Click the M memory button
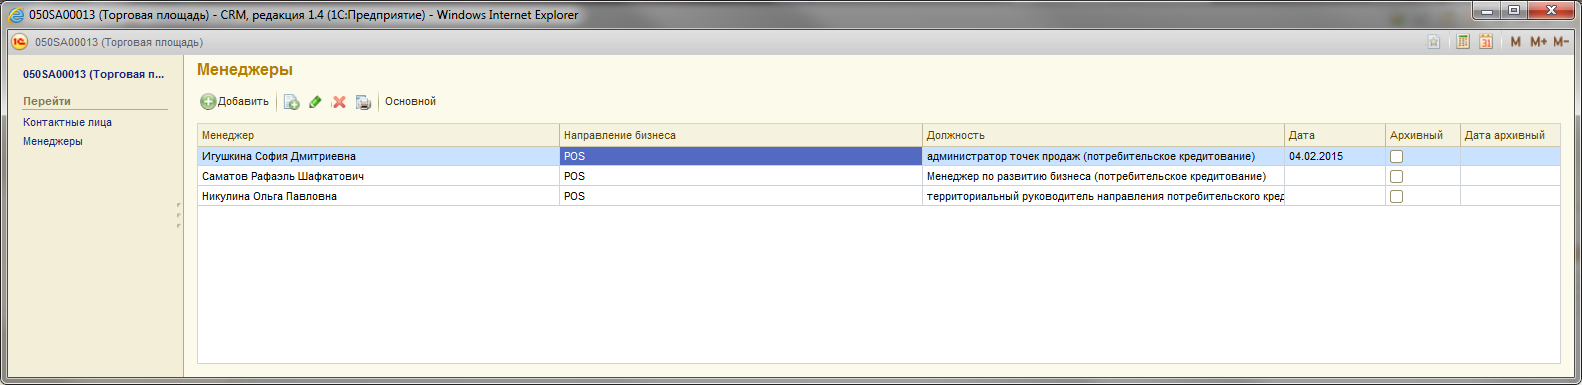 (1516, 42)
